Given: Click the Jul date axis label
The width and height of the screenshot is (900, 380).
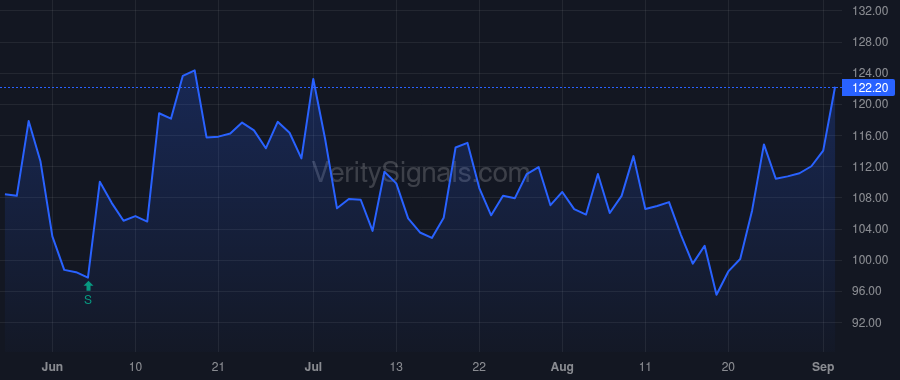Looking at the screenshot, I should (x=313, y=367).
